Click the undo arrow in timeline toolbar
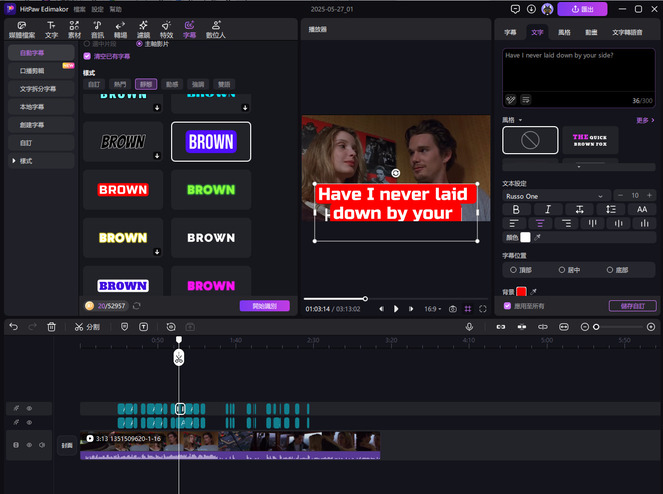 tap(14, 327)
